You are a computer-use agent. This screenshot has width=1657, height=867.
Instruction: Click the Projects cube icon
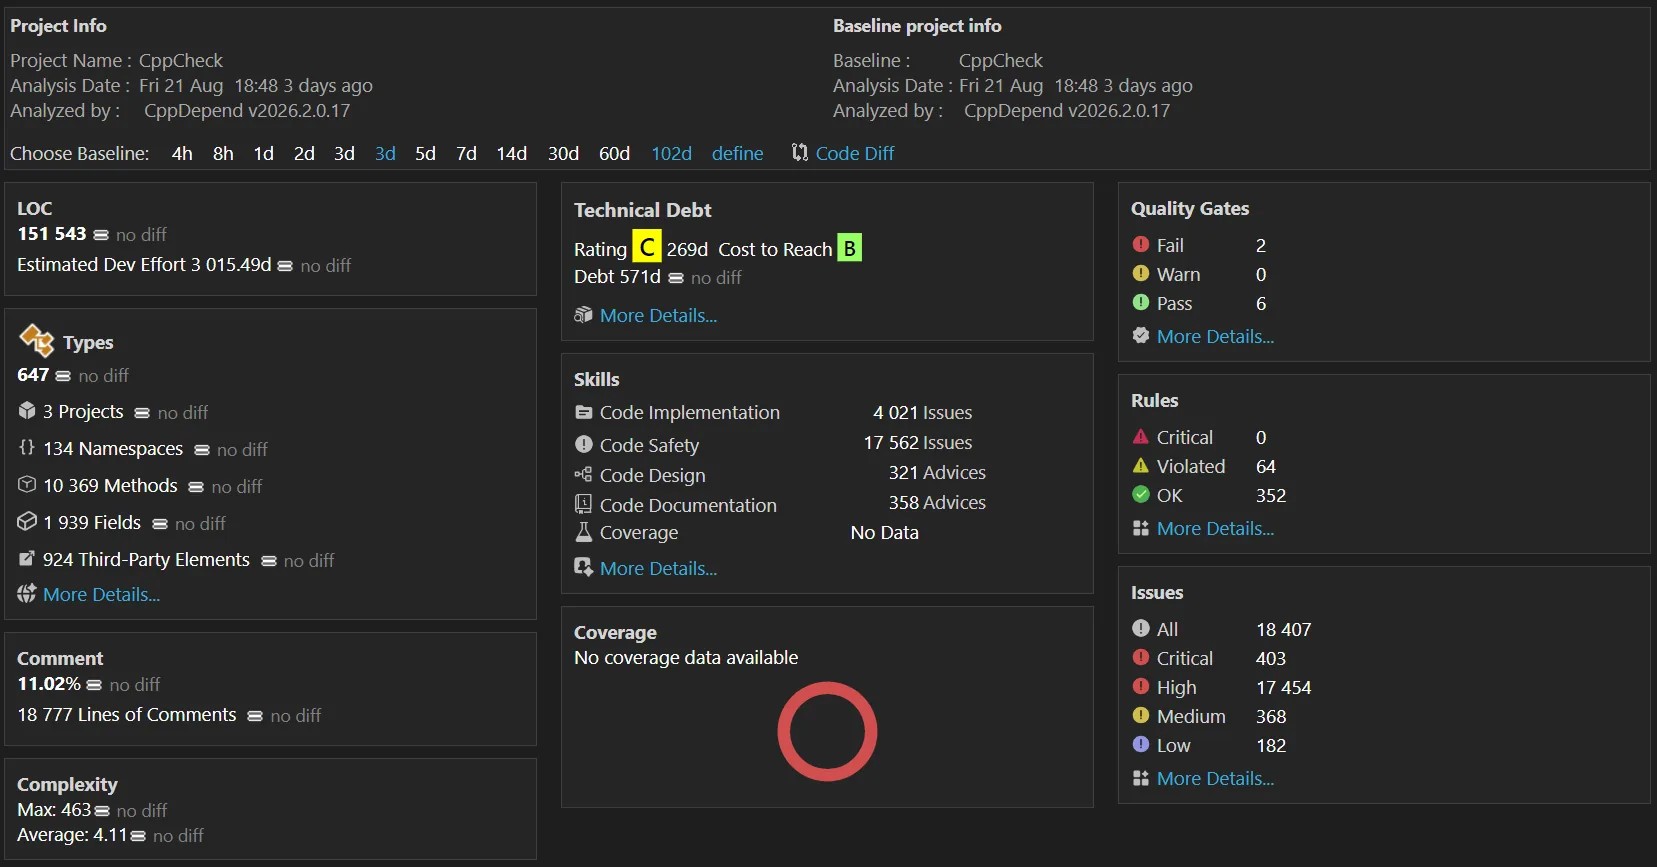click(27, 411)
